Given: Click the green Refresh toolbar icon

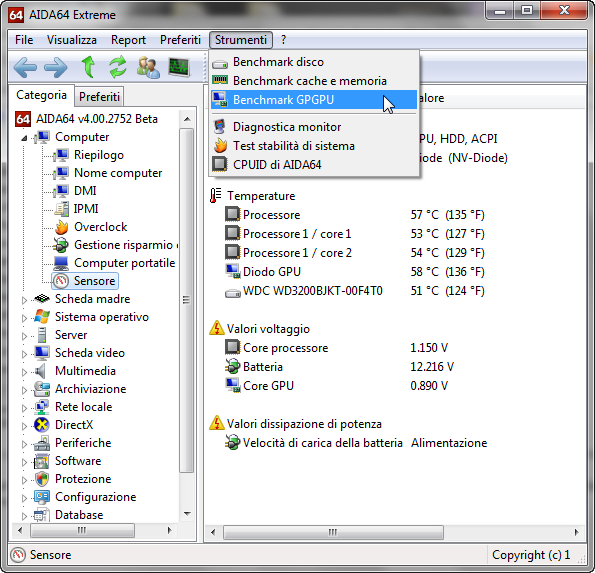Looking at the screenshot, I should 118,67.
